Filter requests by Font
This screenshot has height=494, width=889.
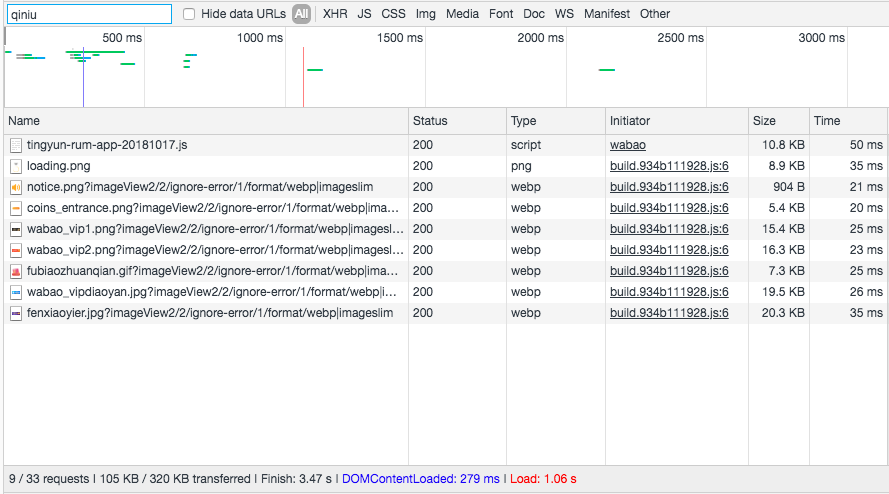[x=501, y=14]
